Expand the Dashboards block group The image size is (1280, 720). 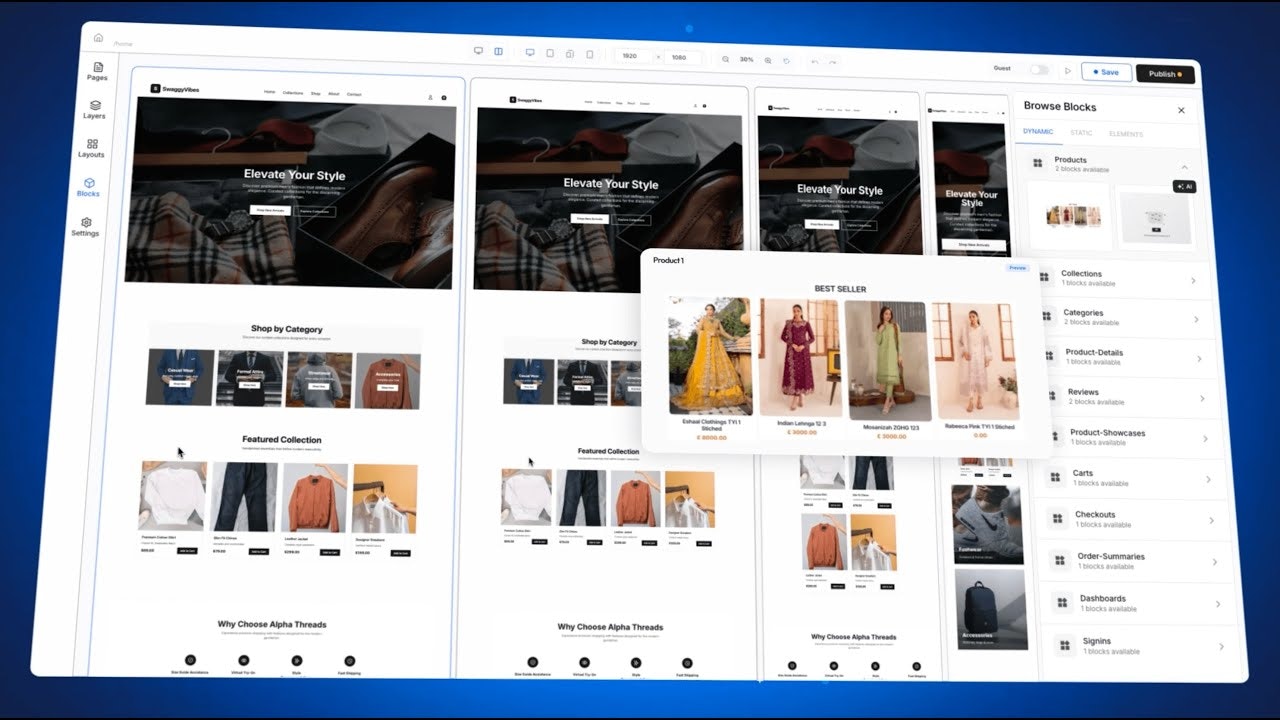tap(1138, 603)
